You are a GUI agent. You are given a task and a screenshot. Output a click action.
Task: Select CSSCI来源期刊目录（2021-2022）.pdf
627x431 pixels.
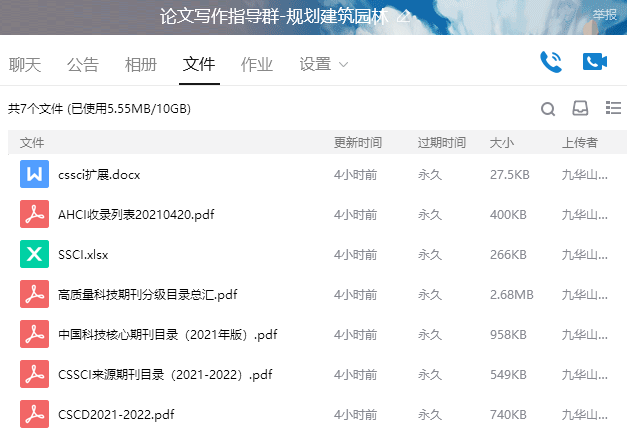click(165, 375)
